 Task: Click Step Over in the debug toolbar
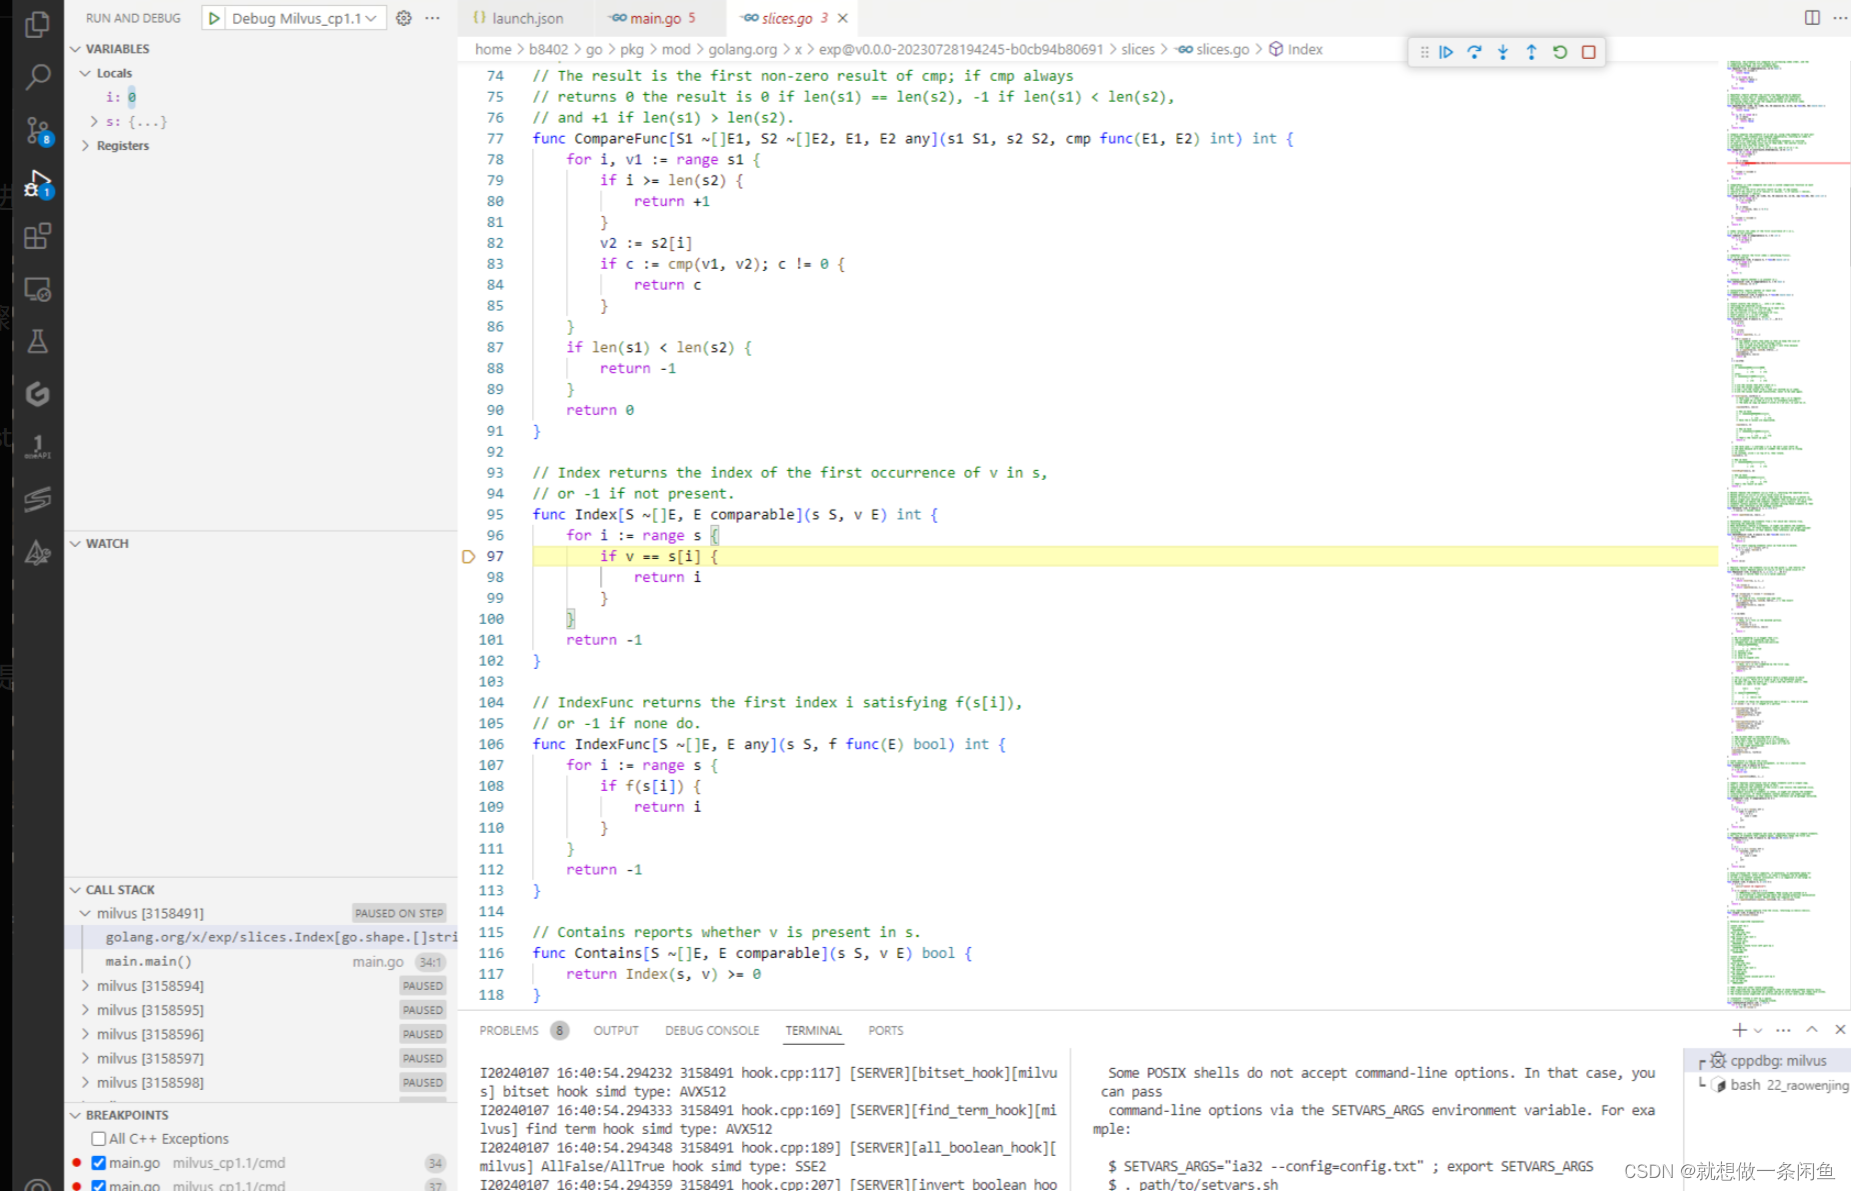(1474, 52)
